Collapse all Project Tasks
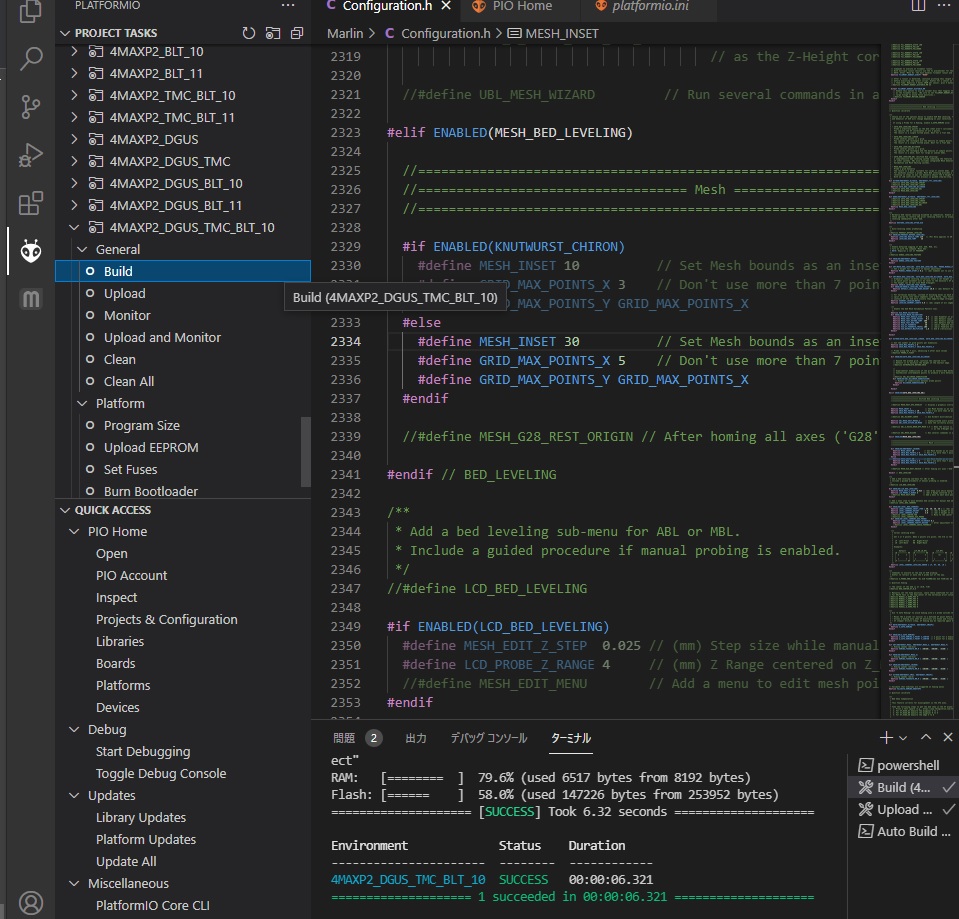The width and height of the screenshot is (959, 919). [x=297, y=33]
